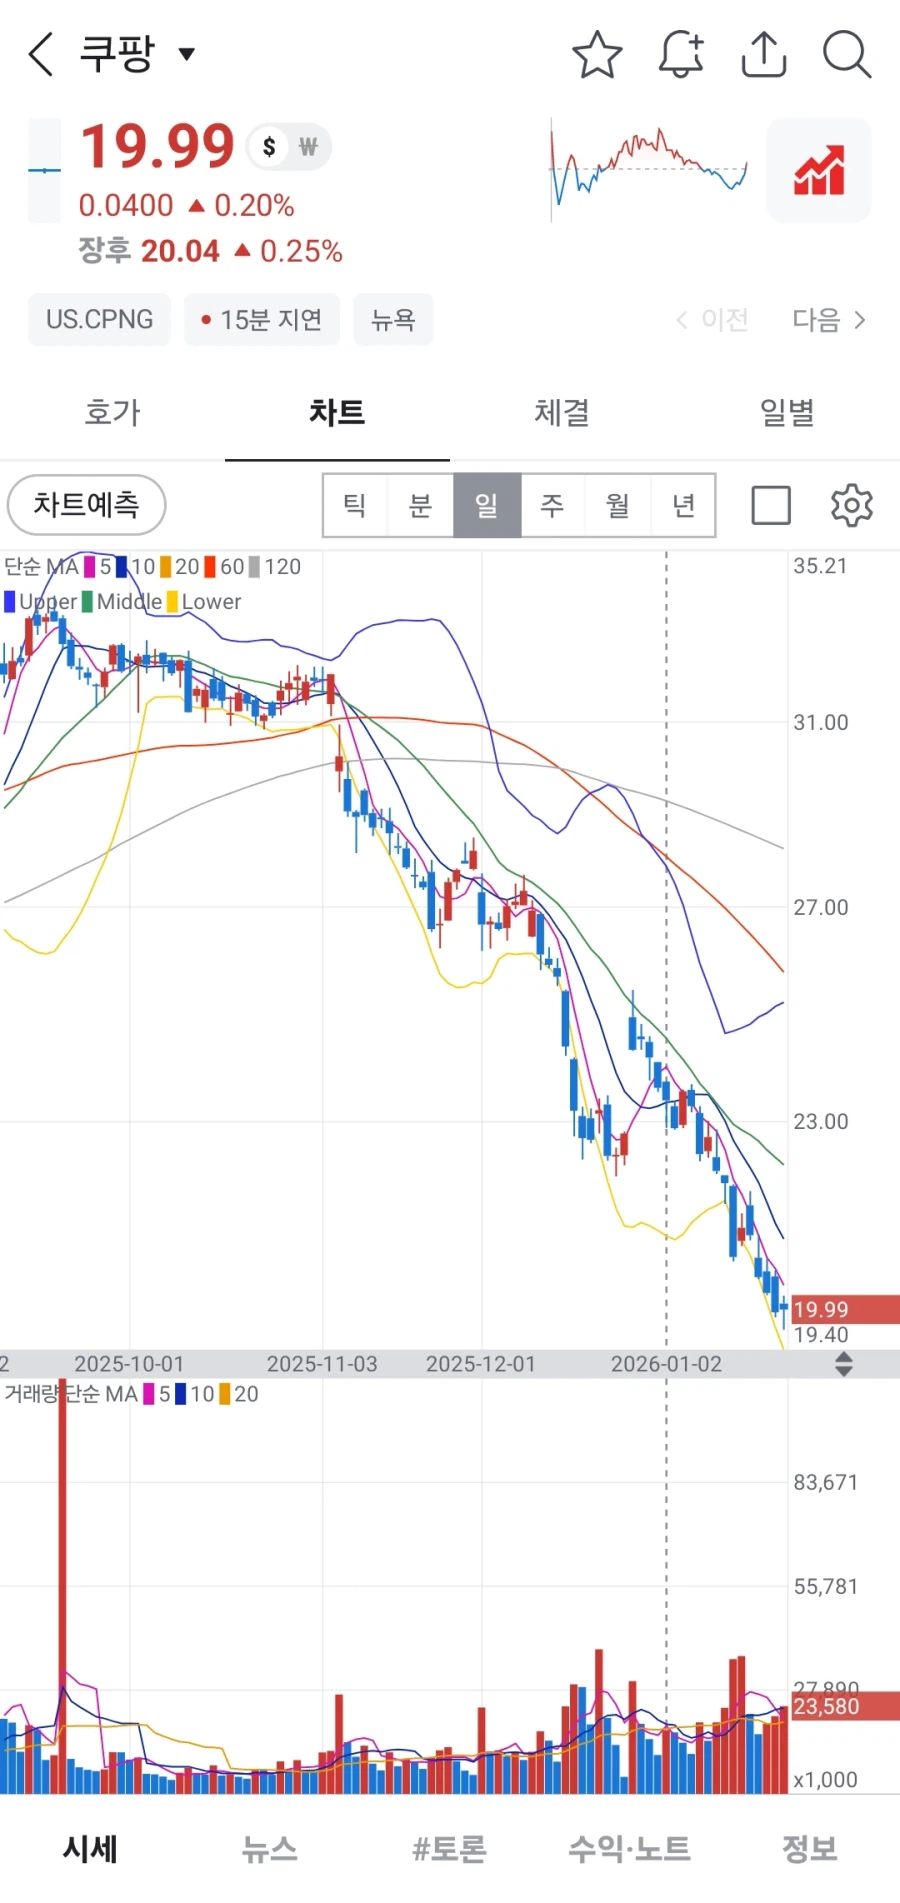The width and height of the screenshot is (900, 1903).
Task: Tap the red rising chart icon
Action: pos(818,170)
